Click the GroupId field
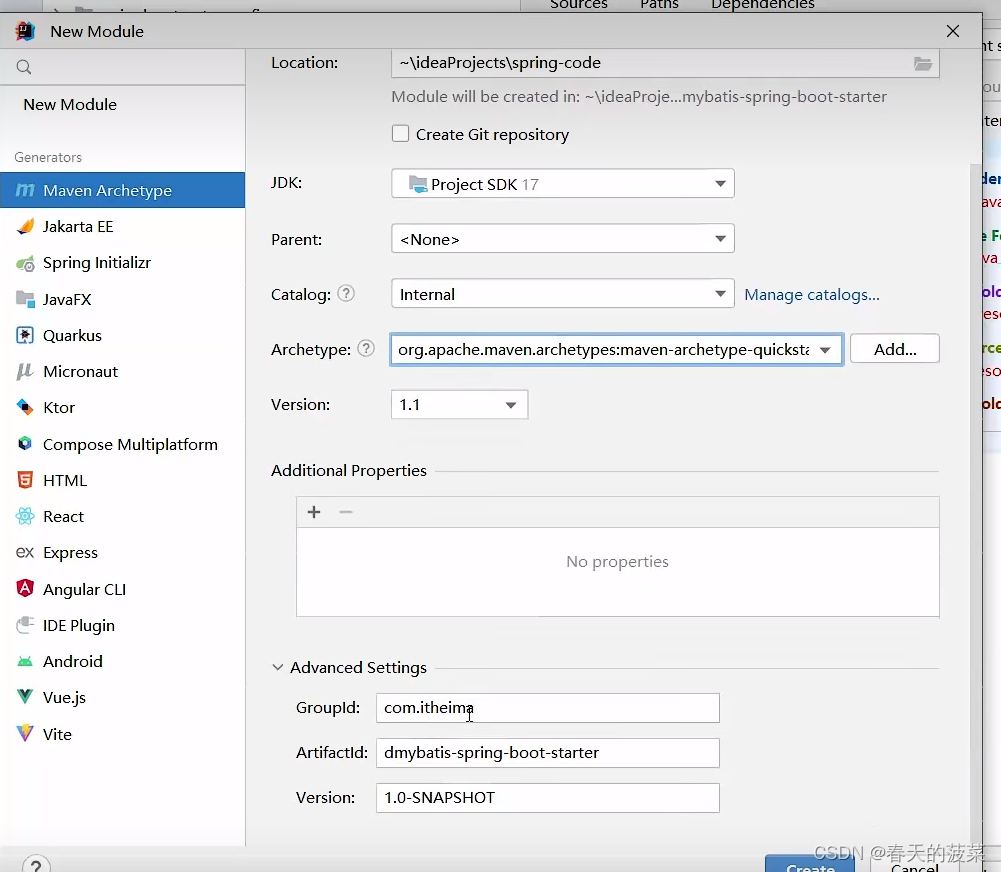 point(547,708)
